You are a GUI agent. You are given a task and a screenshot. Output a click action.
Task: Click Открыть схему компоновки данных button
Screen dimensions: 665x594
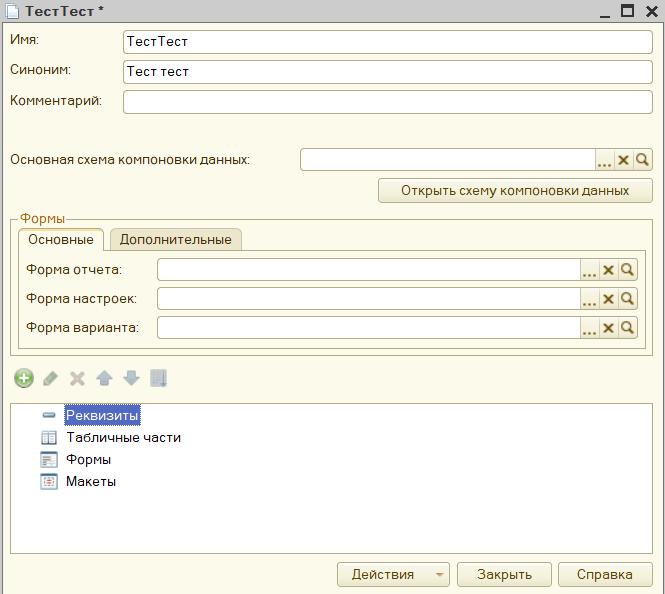[x=515, y=191]
